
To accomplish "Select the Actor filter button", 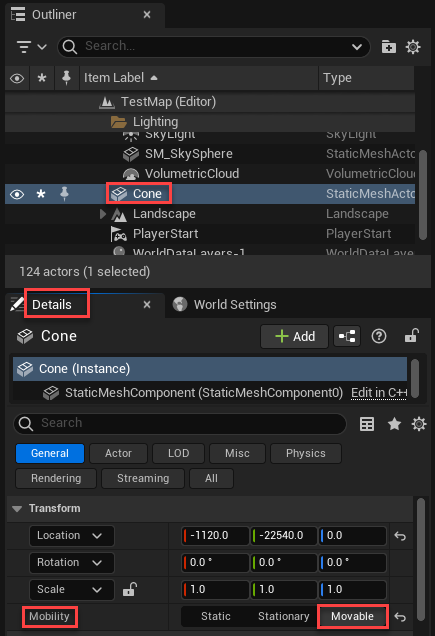I will click(118, 453).
